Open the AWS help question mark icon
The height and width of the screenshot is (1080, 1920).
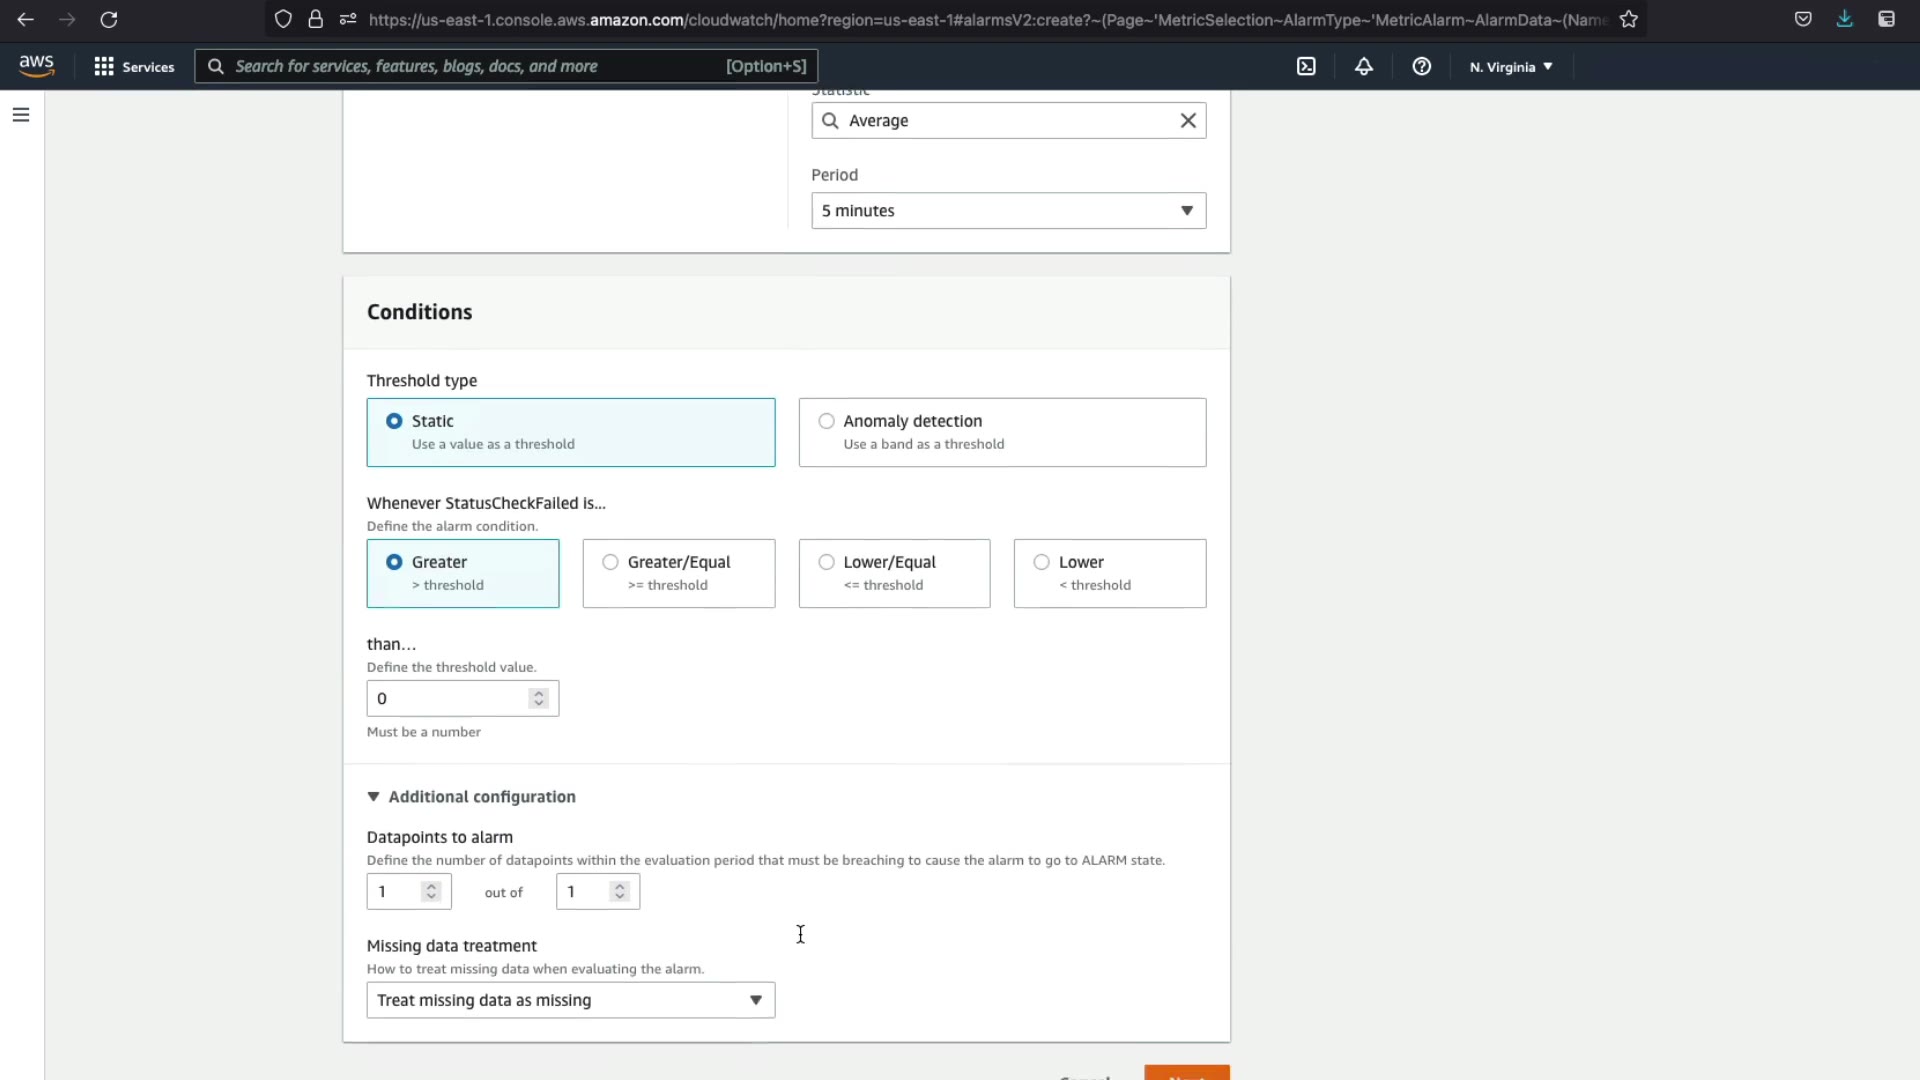(1421, 66)
